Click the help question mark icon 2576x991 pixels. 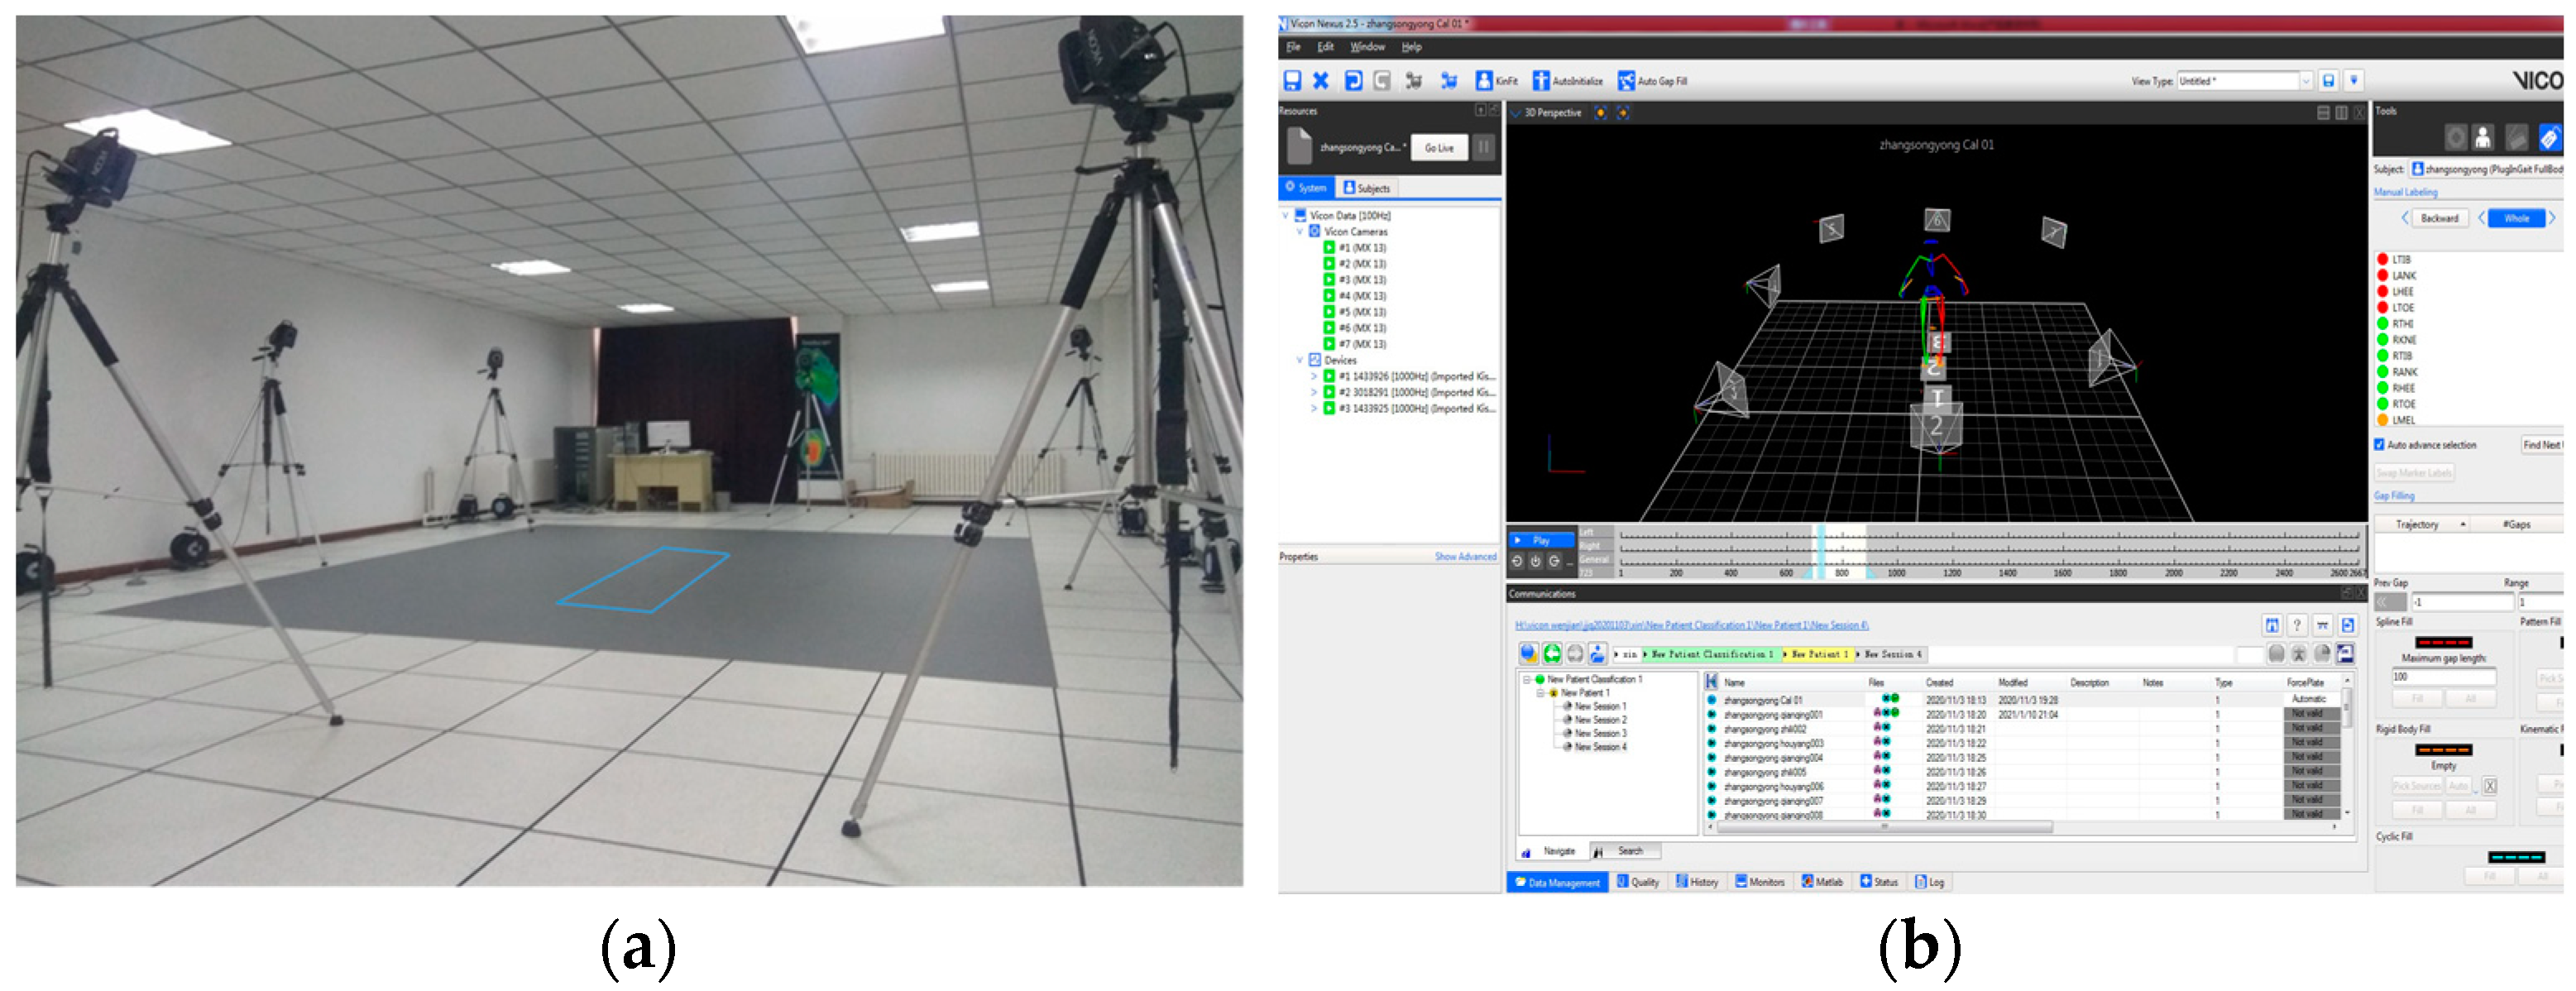[2297, 625]
